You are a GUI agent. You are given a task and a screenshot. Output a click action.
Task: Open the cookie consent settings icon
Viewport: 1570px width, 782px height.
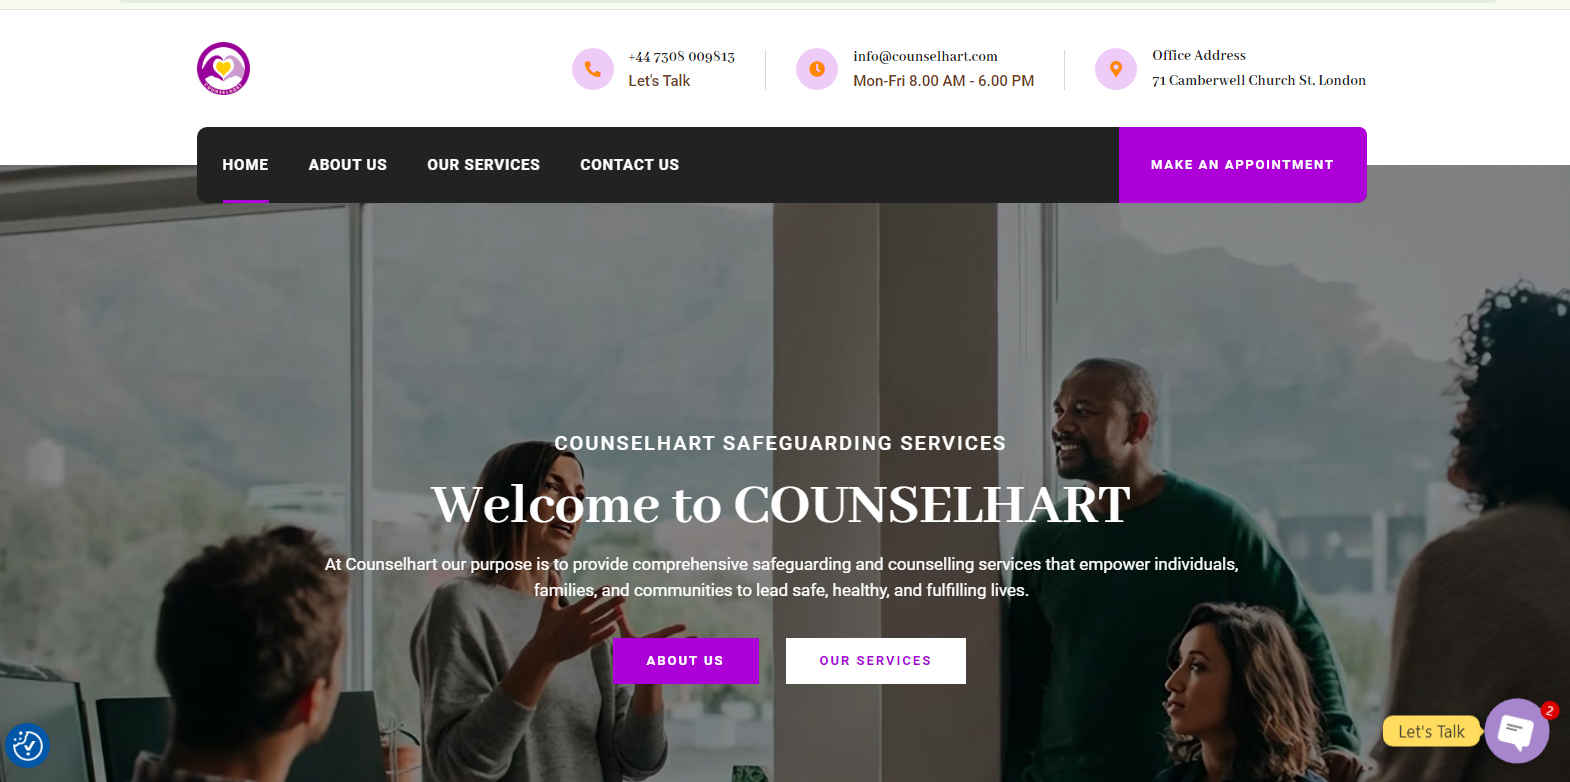(x=27, y=745)
